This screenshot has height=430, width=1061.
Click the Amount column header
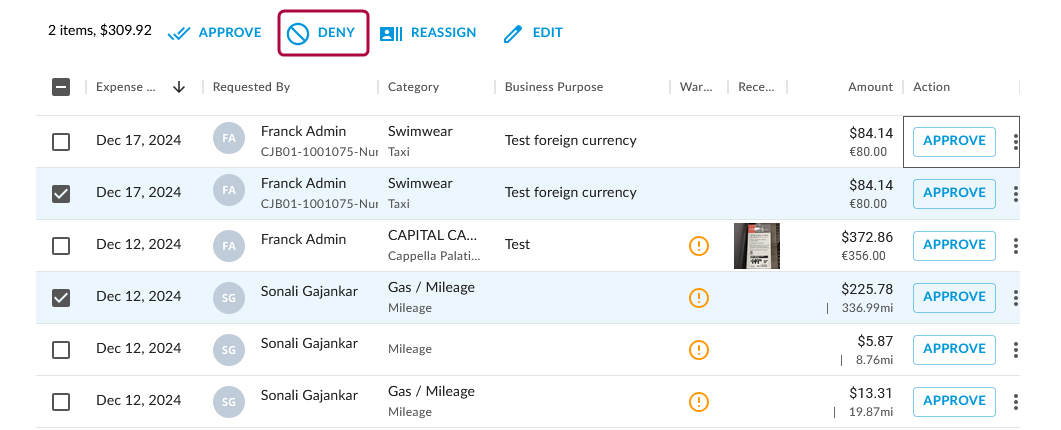[x=870, y=87]
